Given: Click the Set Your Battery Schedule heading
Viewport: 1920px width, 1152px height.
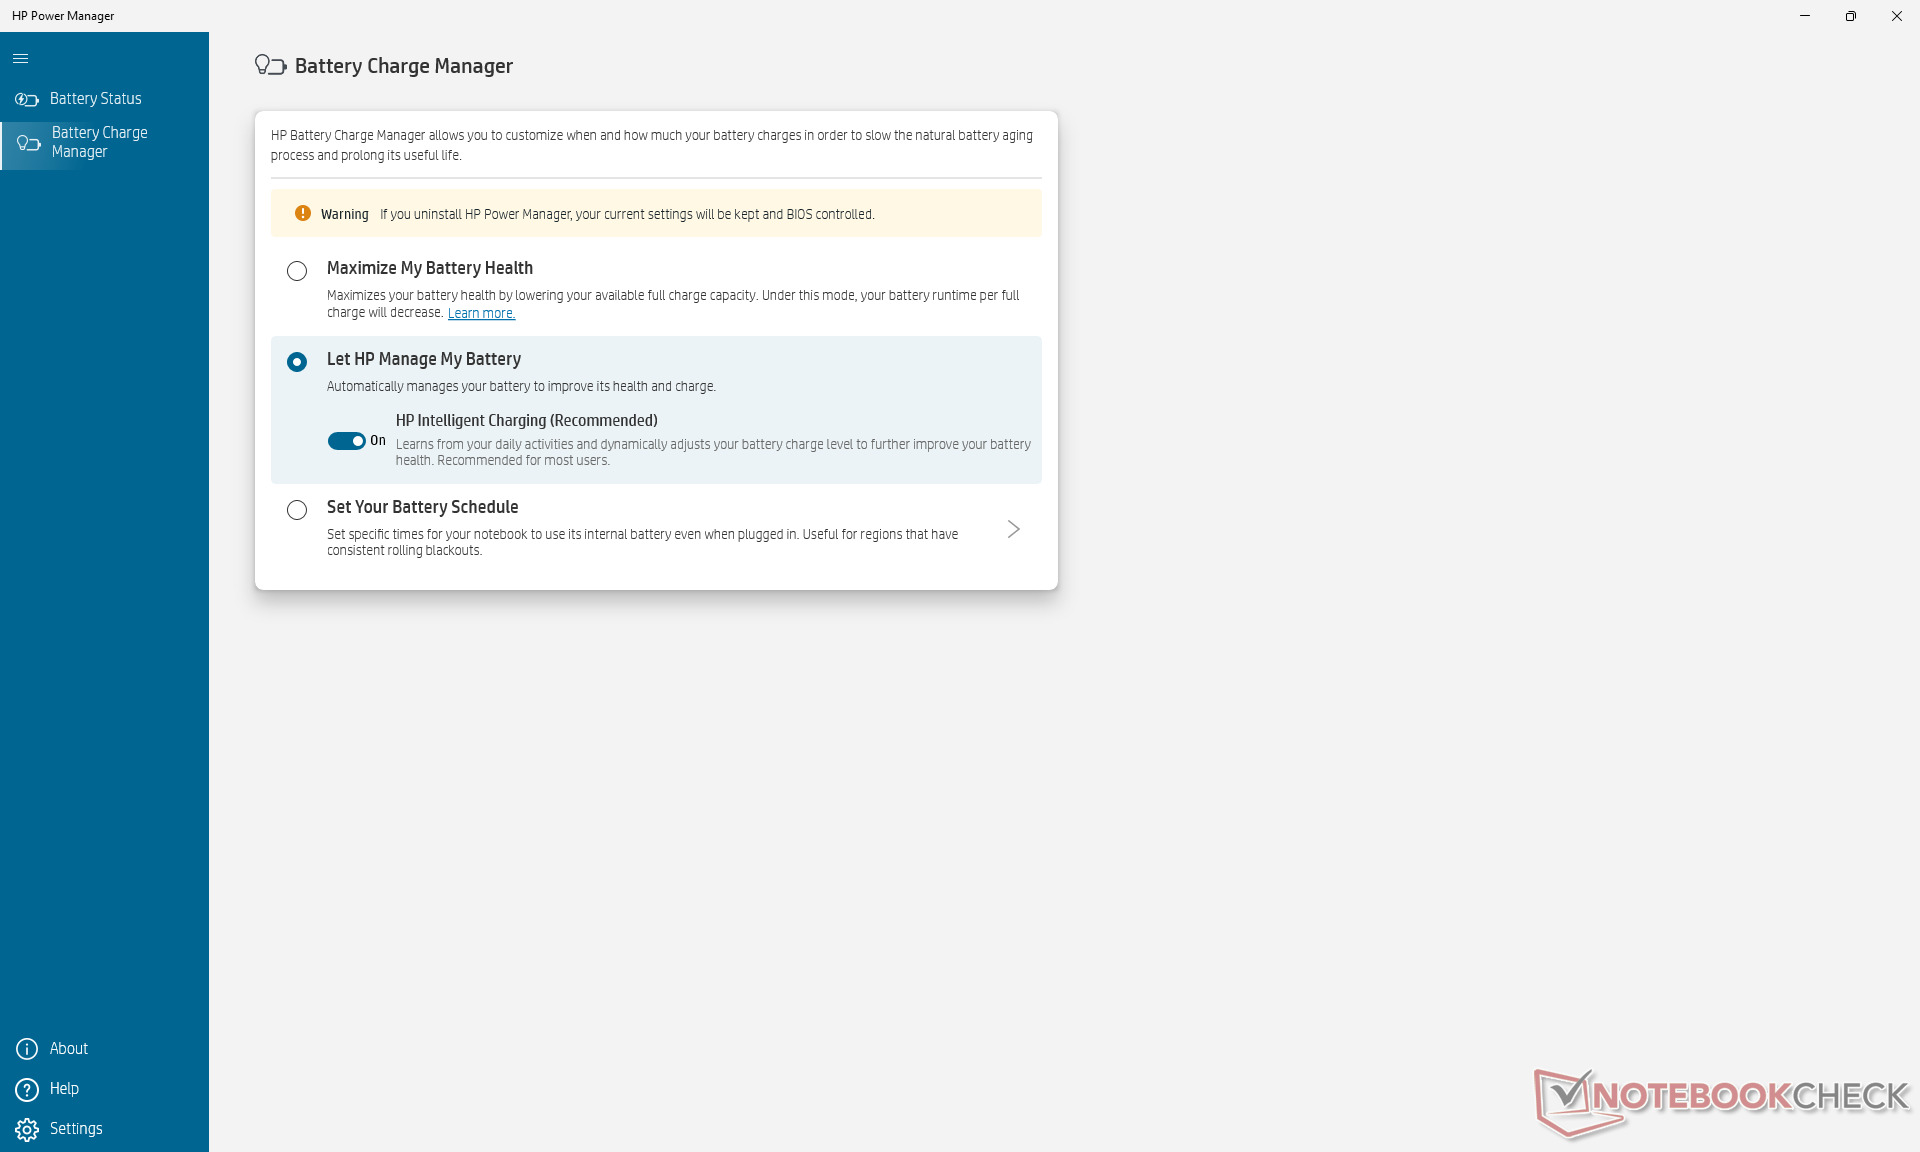Looking at the screenshot, I should tap(422, 507).
